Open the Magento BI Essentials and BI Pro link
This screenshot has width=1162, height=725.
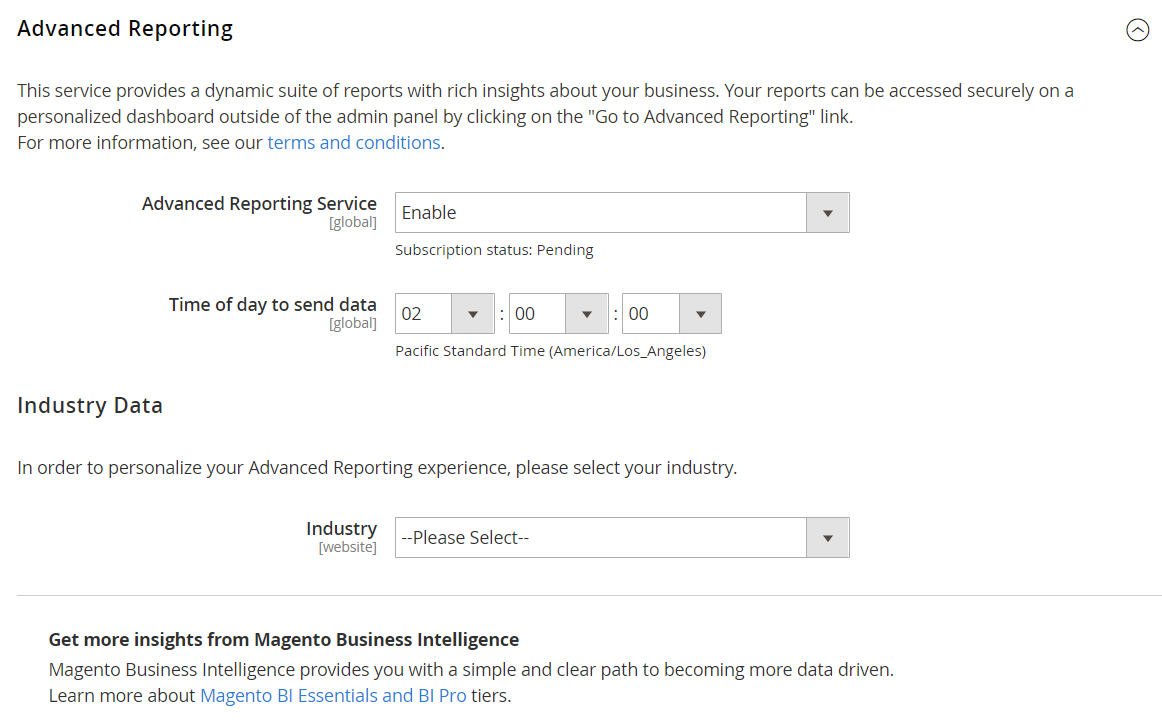334,694
